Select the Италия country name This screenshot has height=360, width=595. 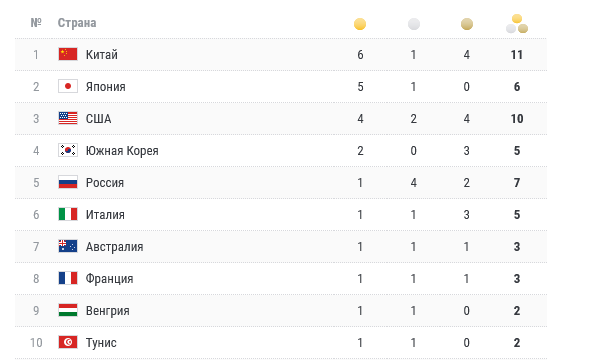(x=105, y=215)
